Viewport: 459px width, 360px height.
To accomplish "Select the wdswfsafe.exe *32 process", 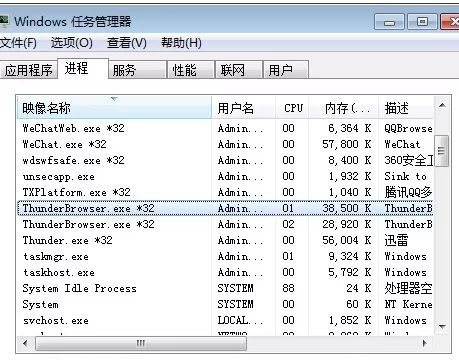I will 225,160.
